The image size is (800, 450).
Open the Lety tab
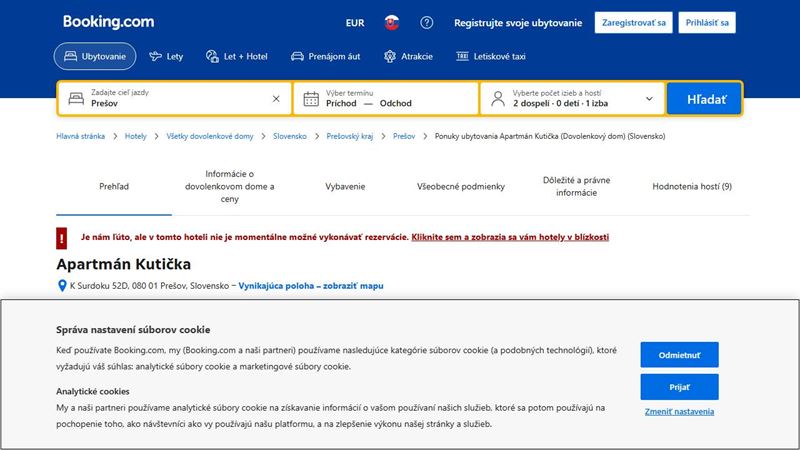(166, 56)
